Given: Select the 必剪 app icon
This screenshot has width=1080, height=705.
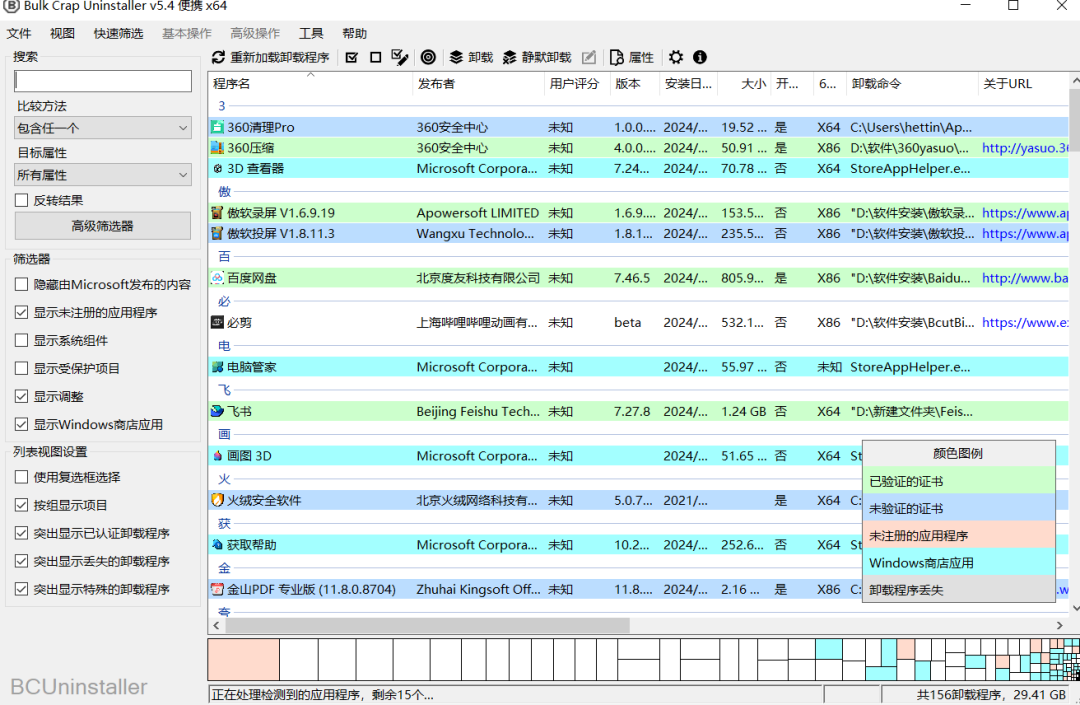Looking at the screenshot, I should (x=218, y=322).
